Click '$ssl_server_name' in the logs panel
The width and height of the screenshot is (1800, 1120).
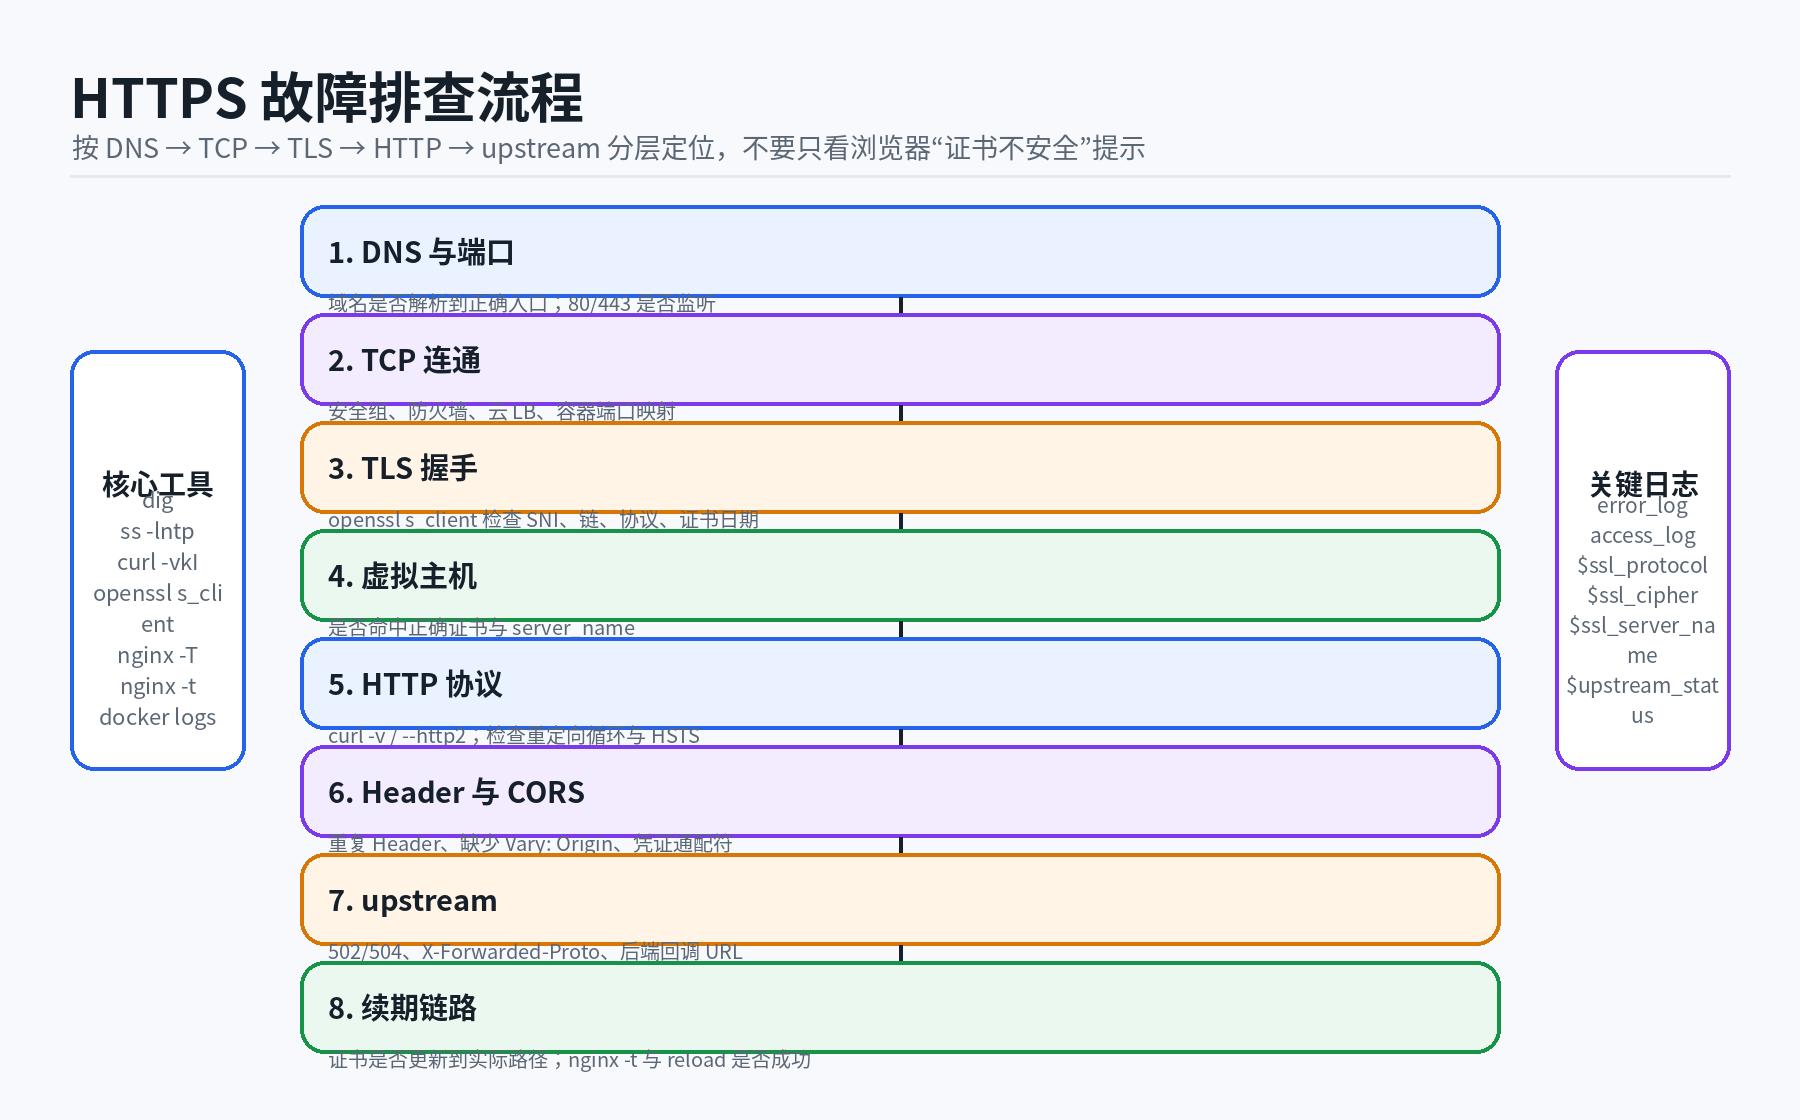coord(1643,640)
